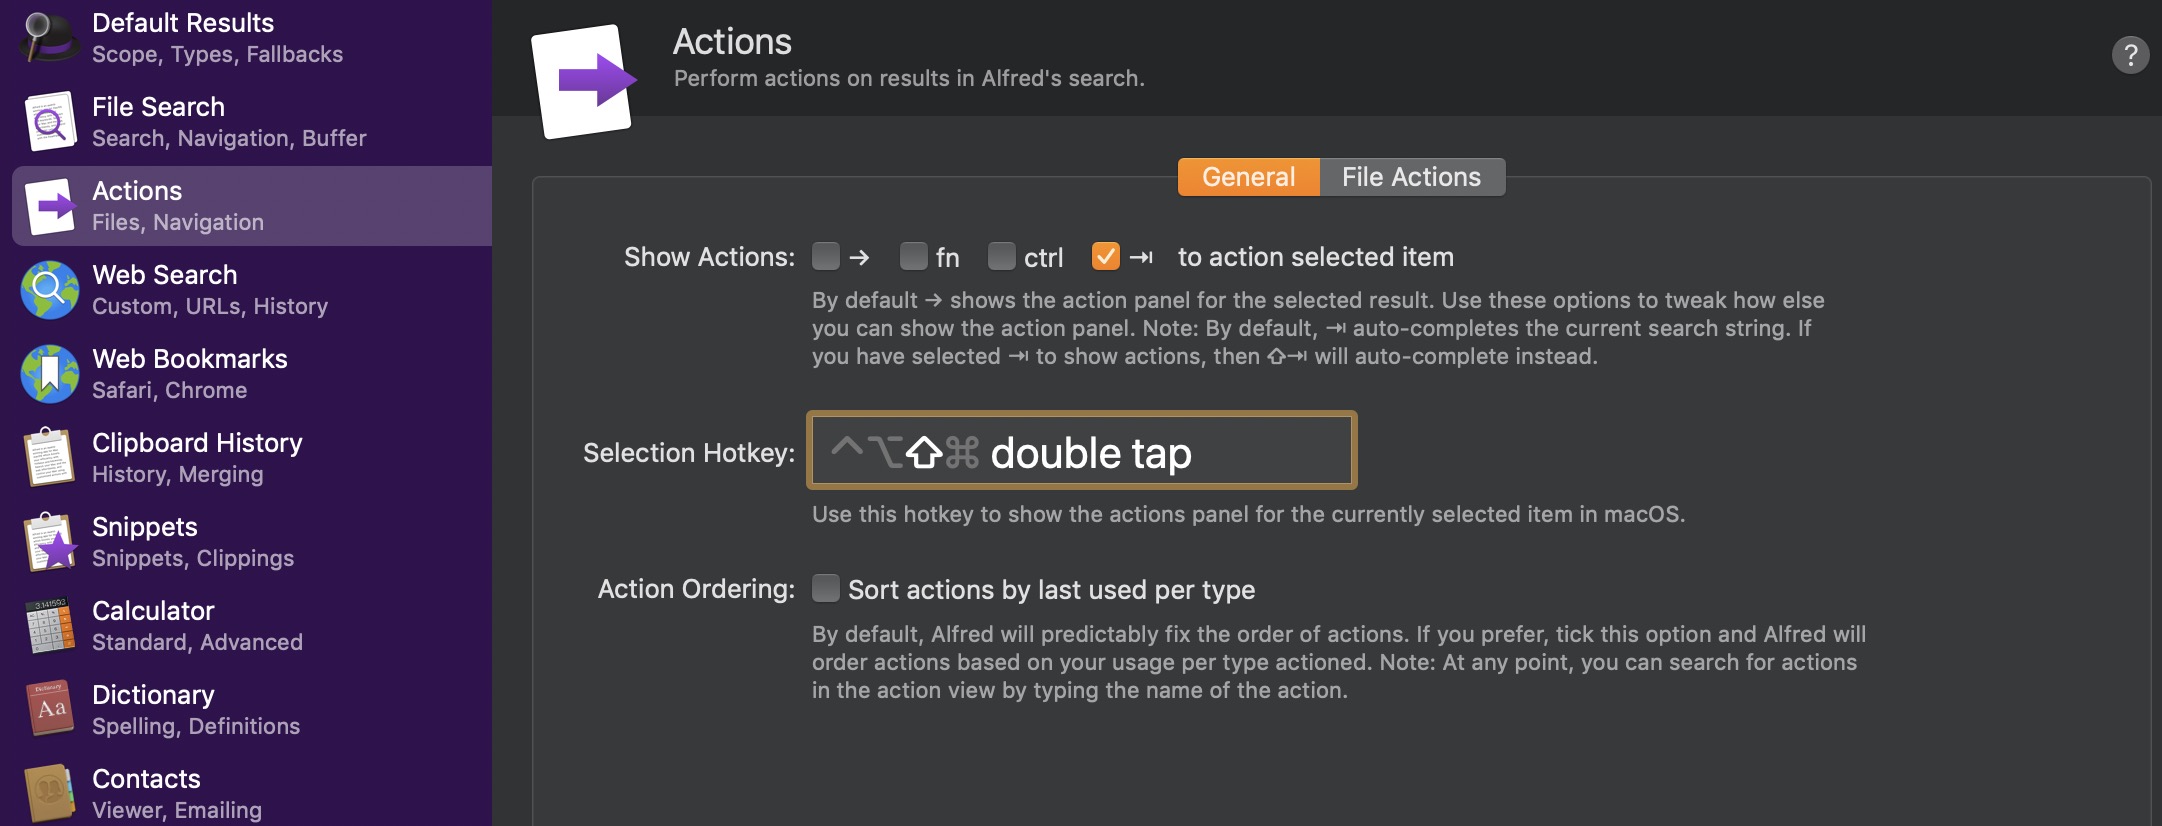Screen dimensions: 2162x826
Task: Click the Web Search globe icon
Action: (50, 290)
